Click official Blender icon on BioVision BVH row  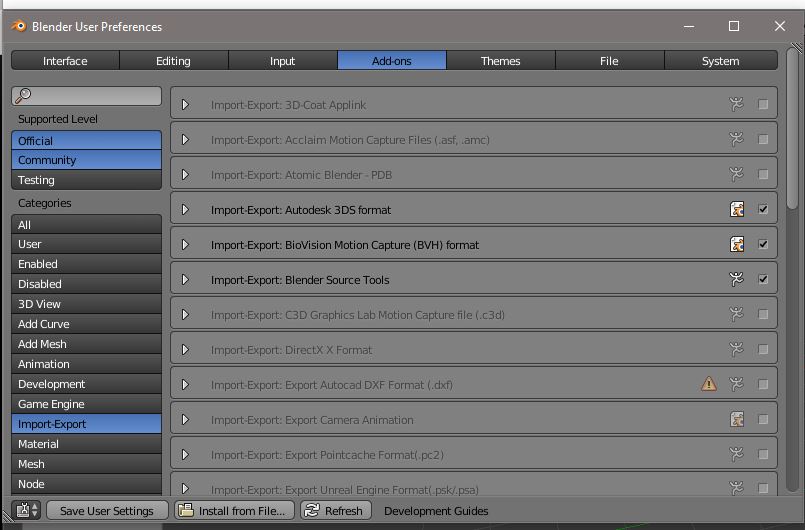[x=737, y=244]
